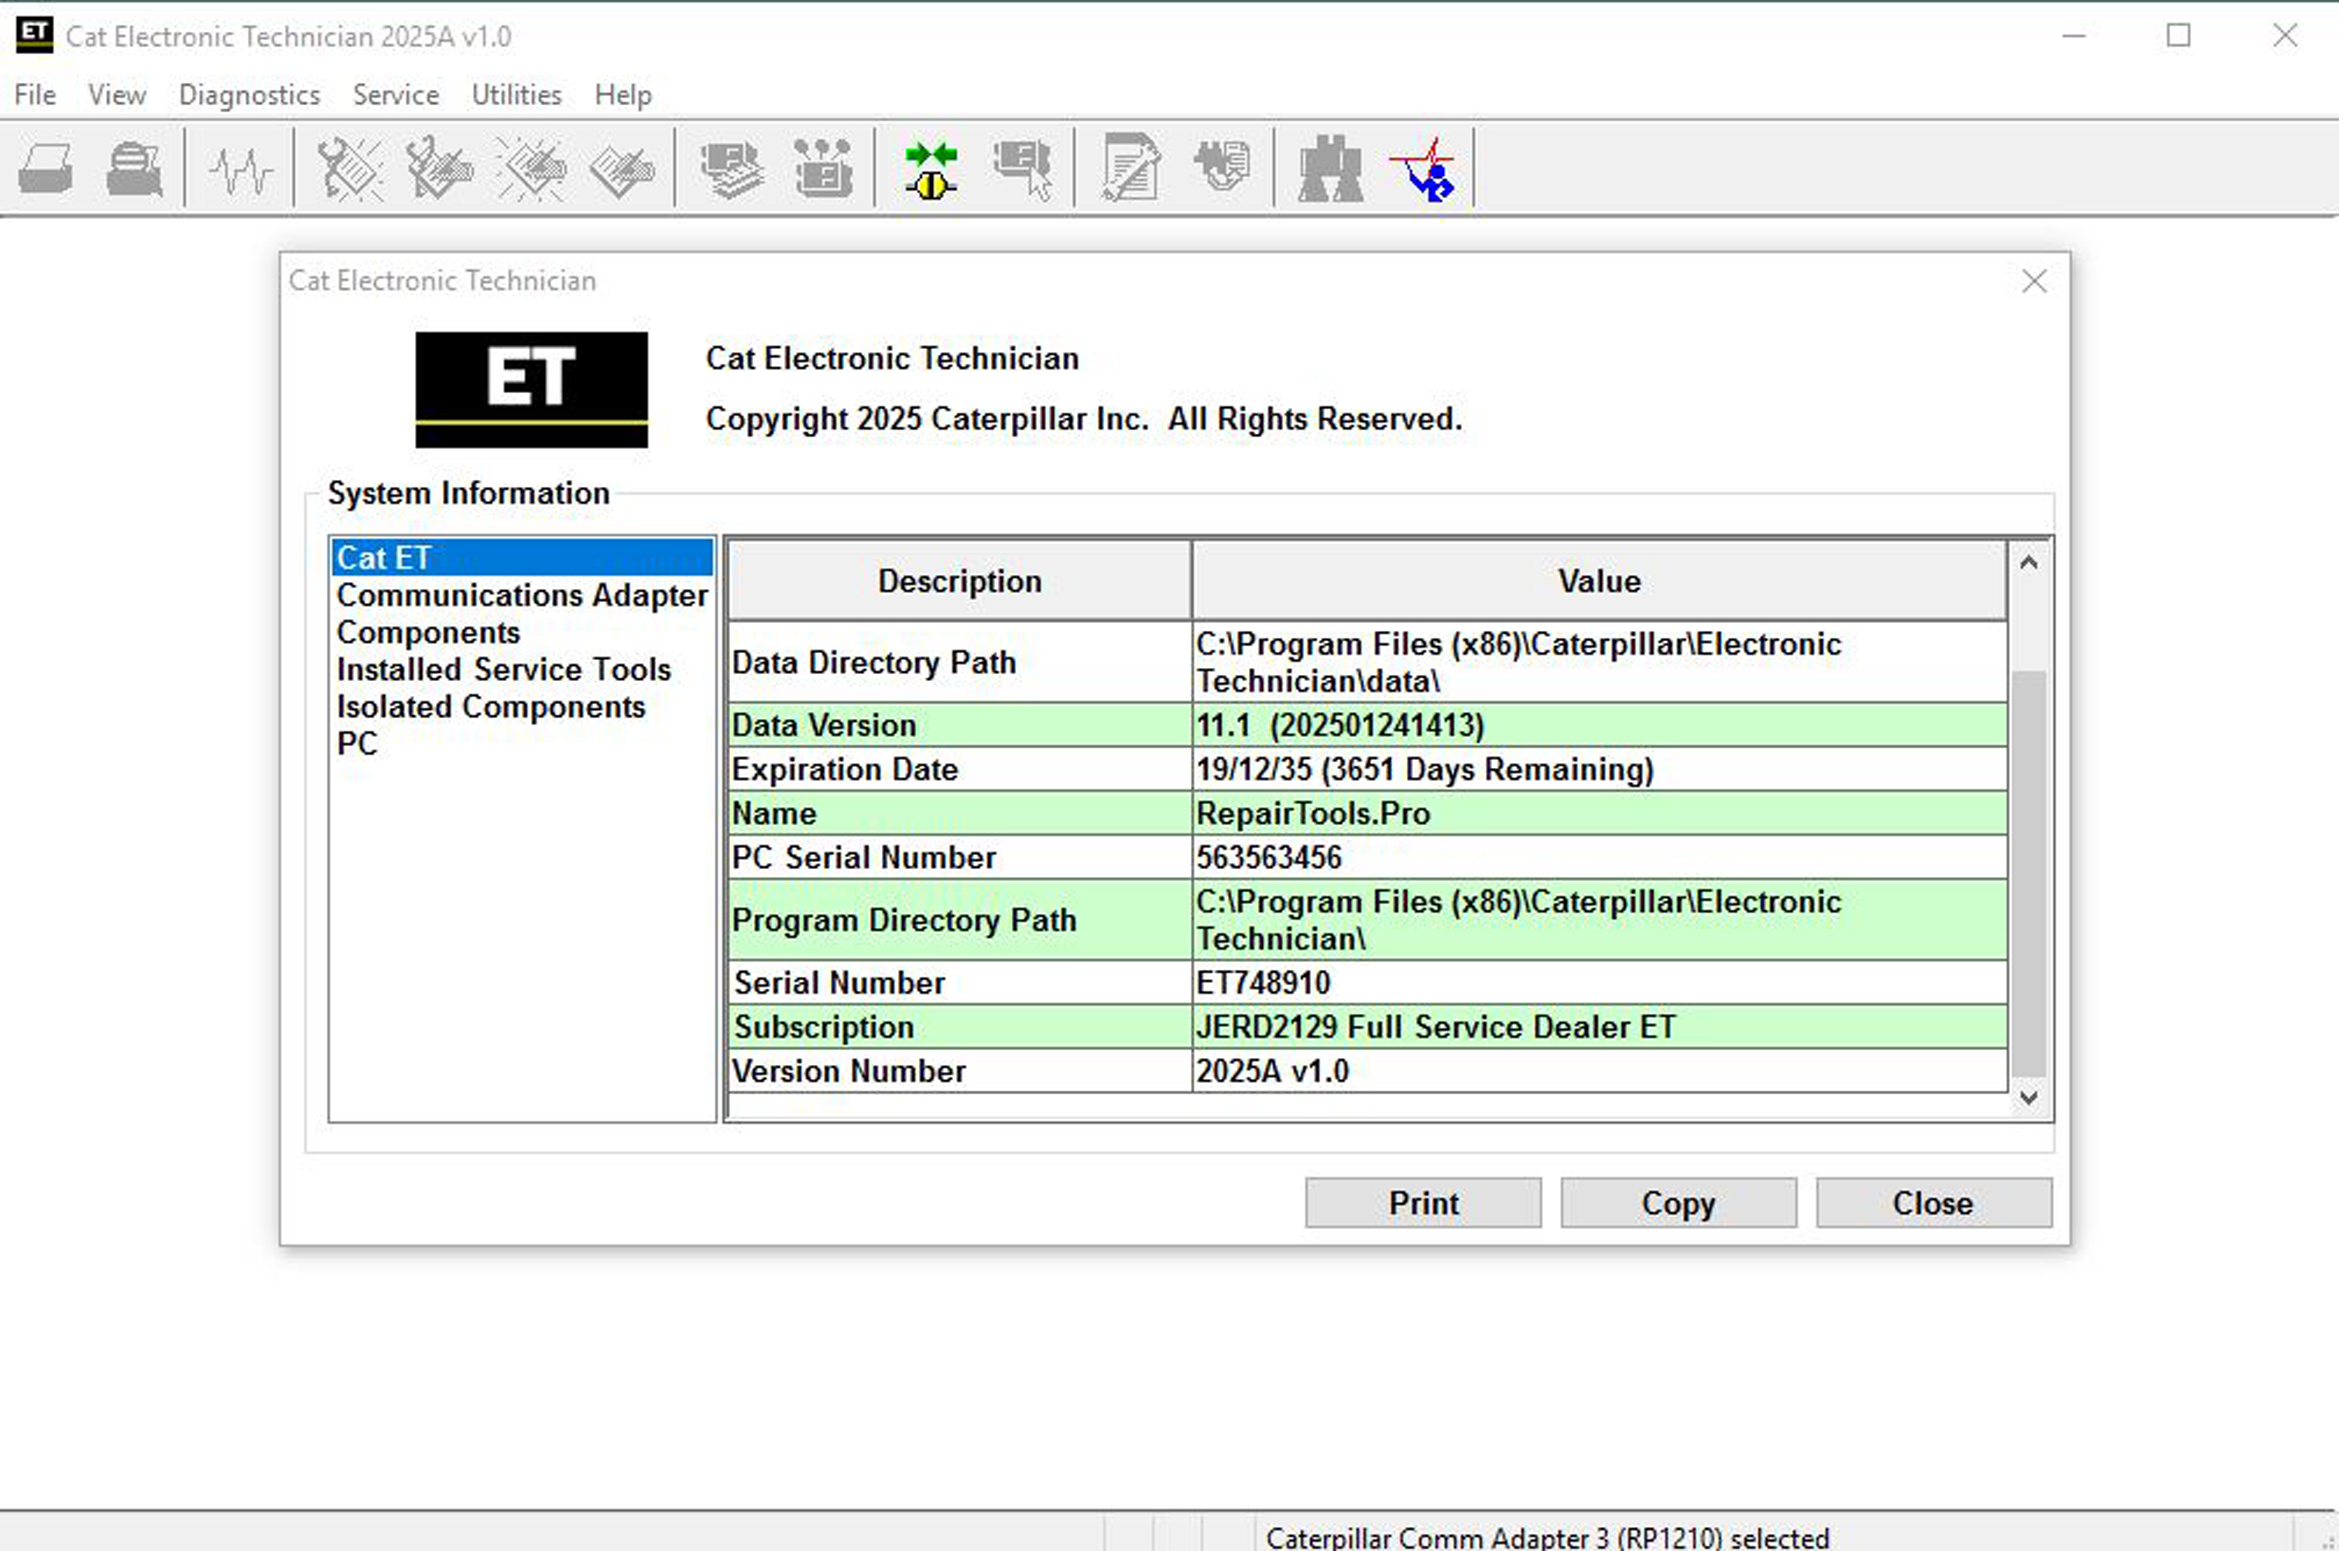Click the Winflash icon at toolbar end
This screenshot has width=2339, height=1551.
[1424, 168]
